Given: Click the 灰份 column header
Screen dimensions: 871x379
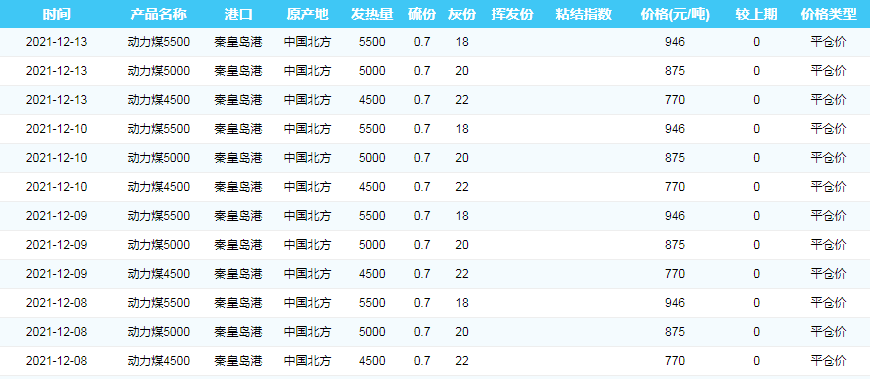Looking at the screenshot, I should (x=462, y=14).
